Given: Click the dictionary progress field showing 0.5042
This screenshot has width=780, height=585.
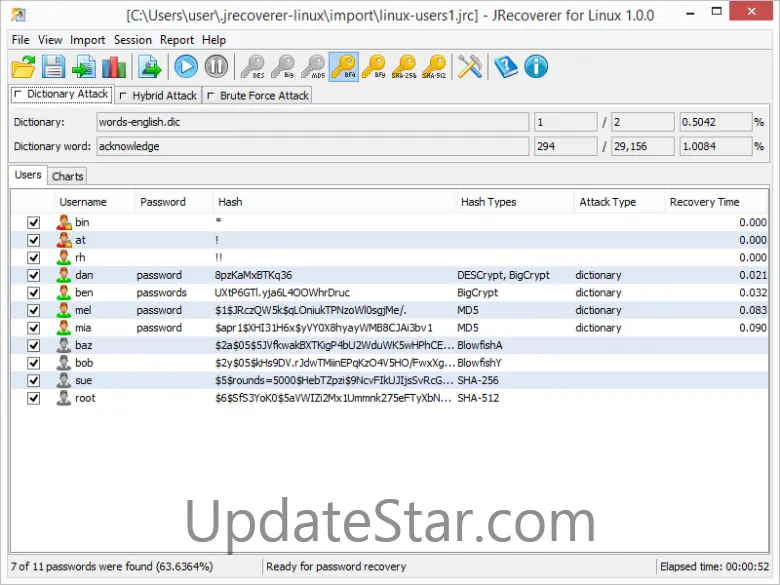Looking at the screenshot, I should [716, 122].
